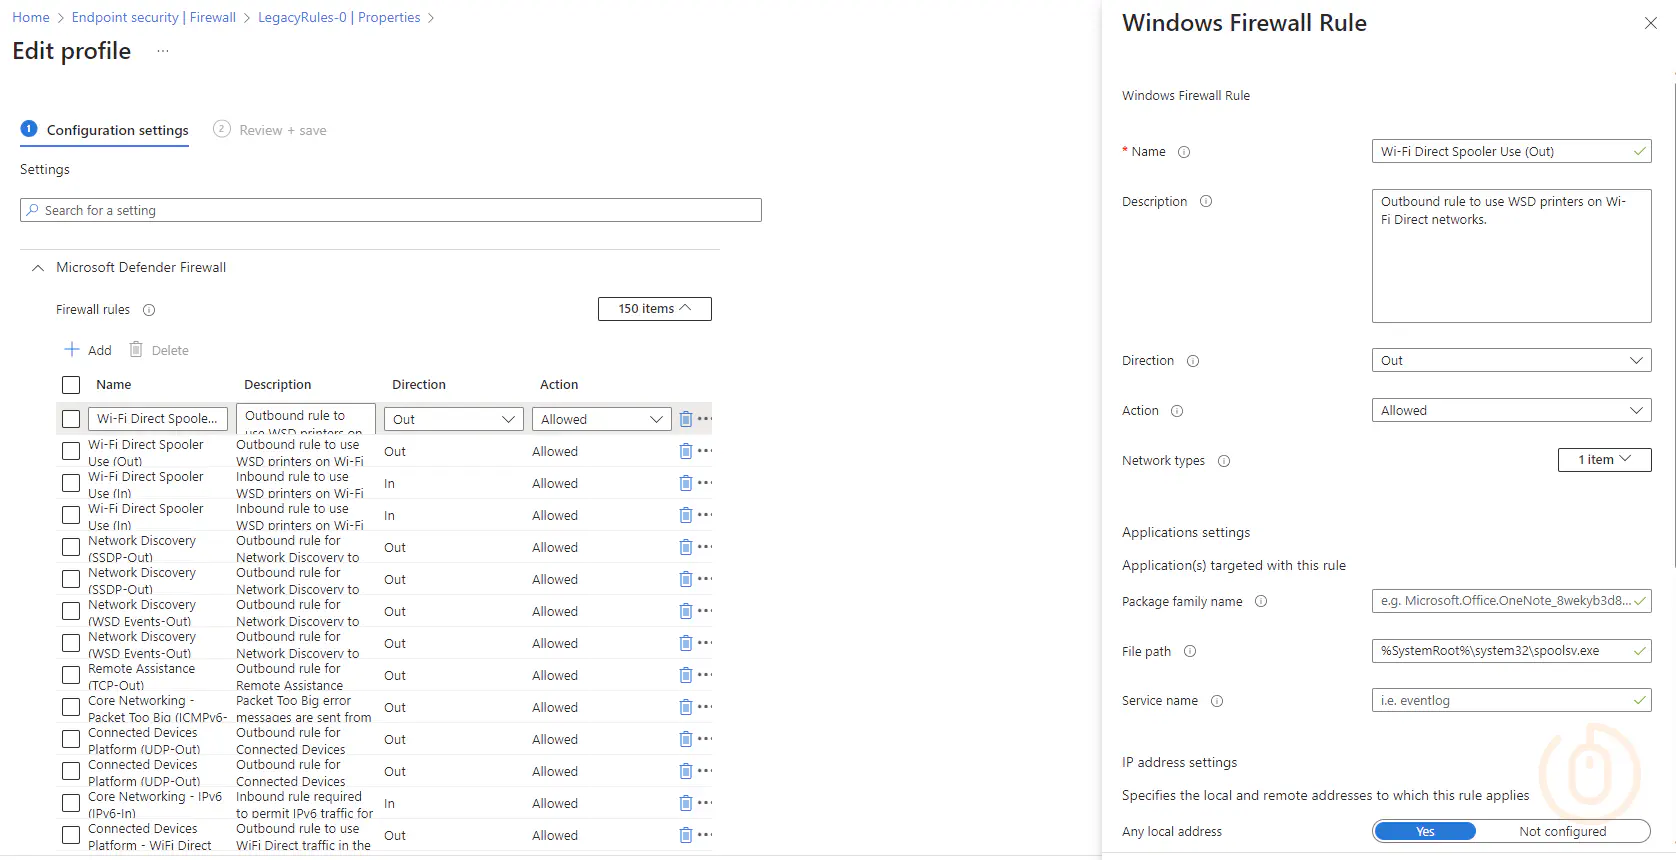Click the info icon next to Firewall rules
The width and height of the screenshot is (1676, 860).
point(149,310)
